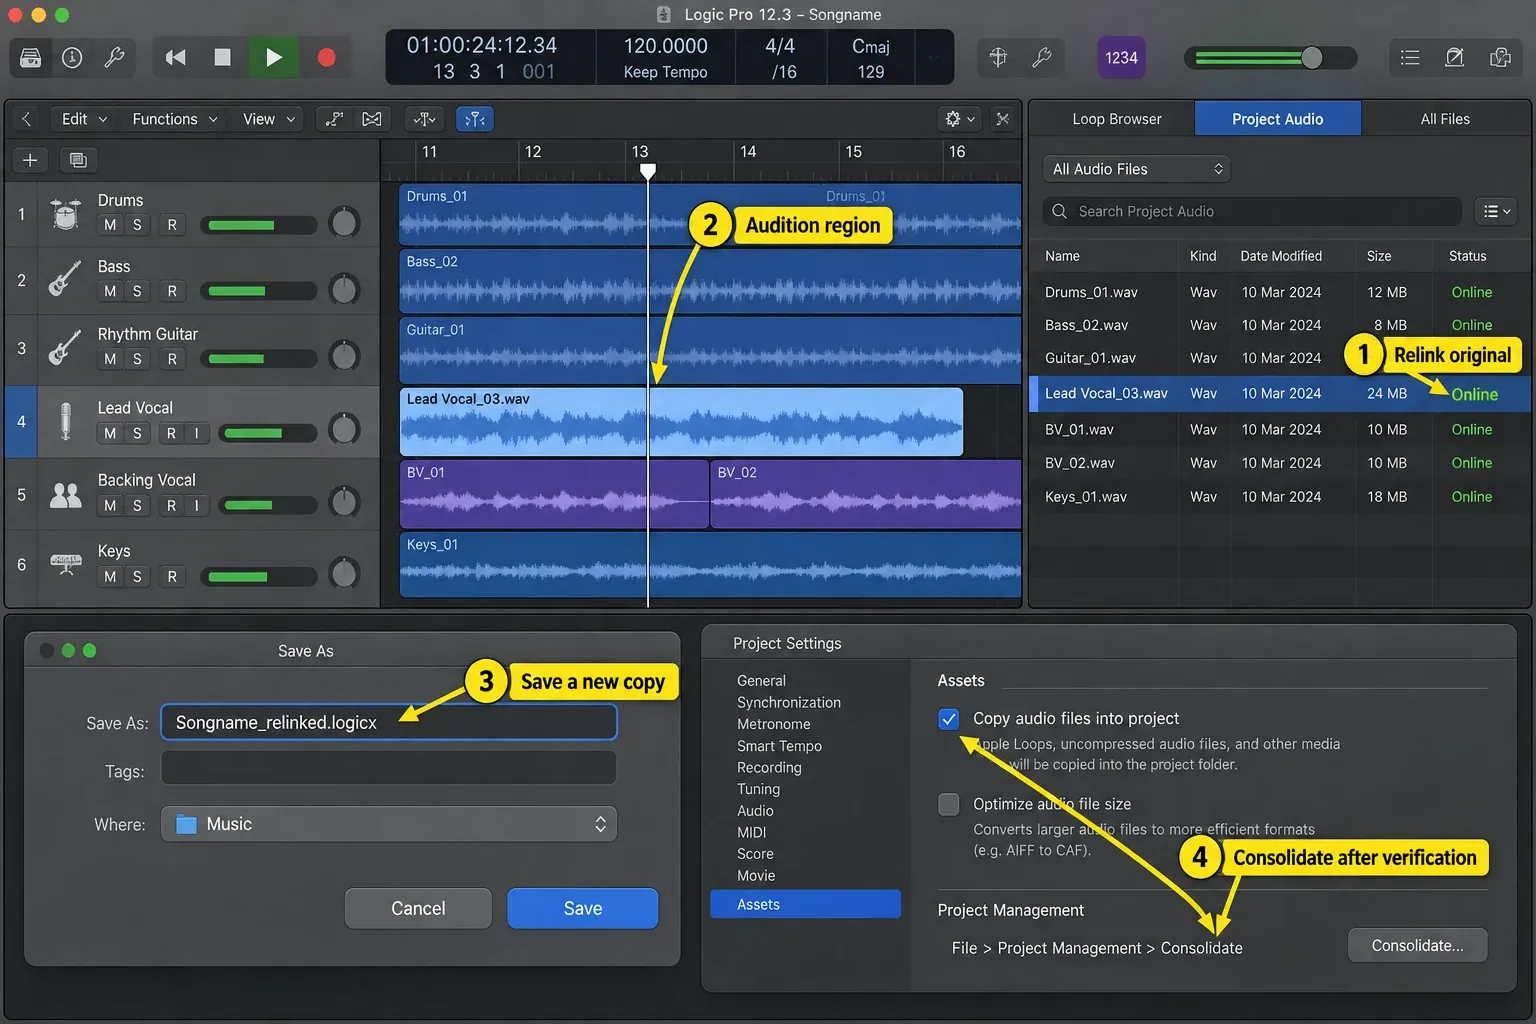Select Synchronization in Project Settings sidebar
Image resolution: width=1536 pixels, height=1024 pixels.
[x=789, y=703]
